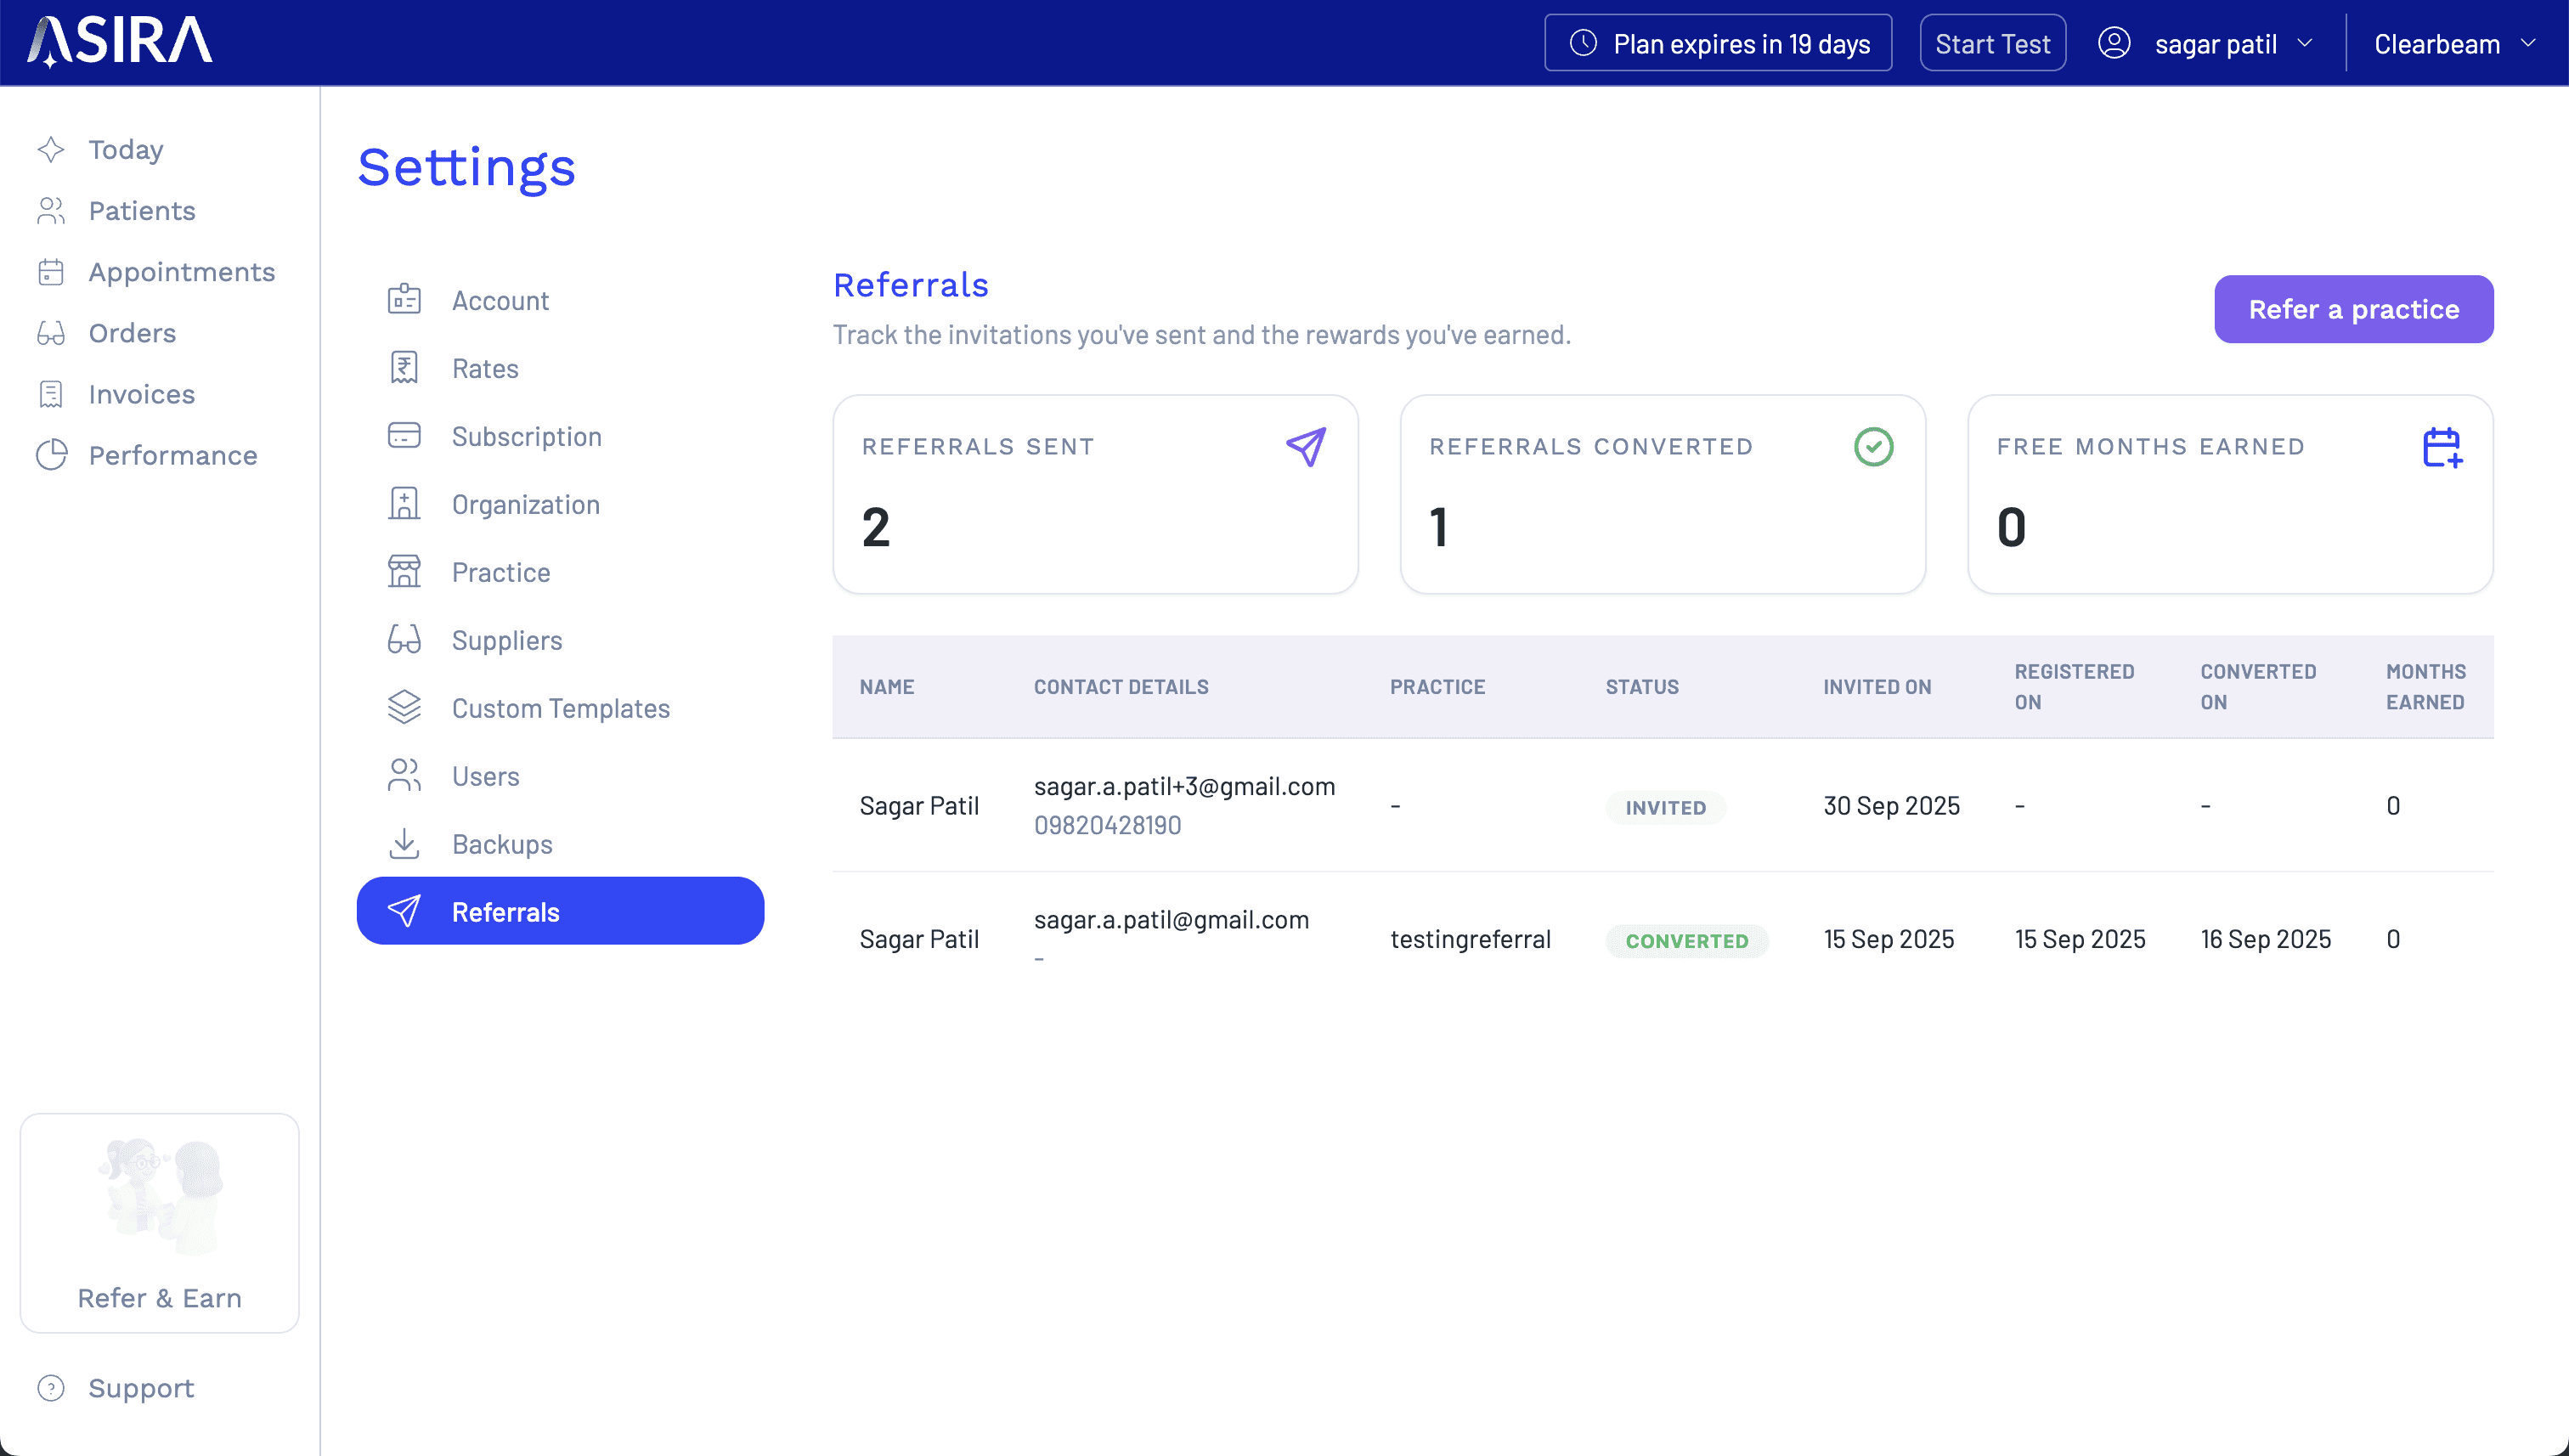The width and height of the screenshot is (2569, 1456).
Task: Click the Start Test button
Action: tap(1992, 44)
